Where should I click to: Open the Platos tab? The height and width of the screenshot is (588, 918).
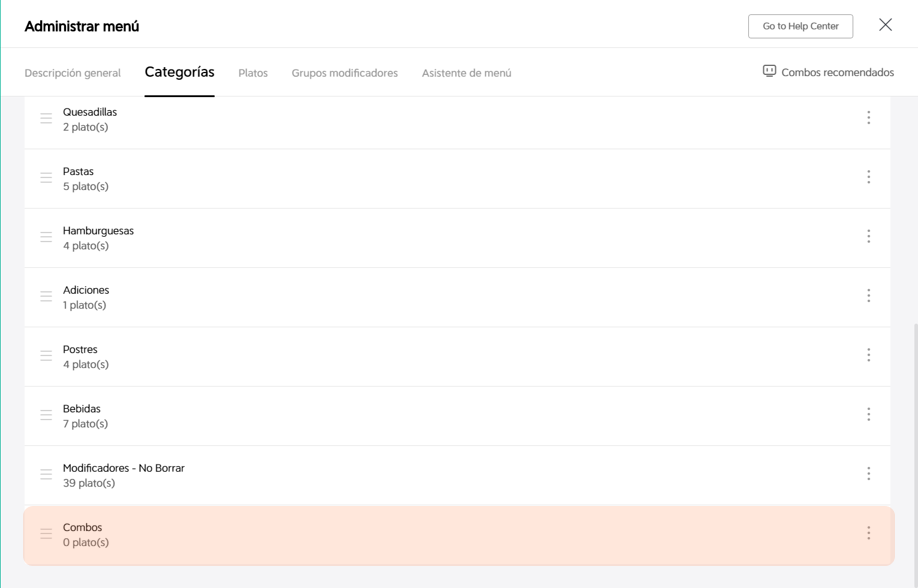253,73
